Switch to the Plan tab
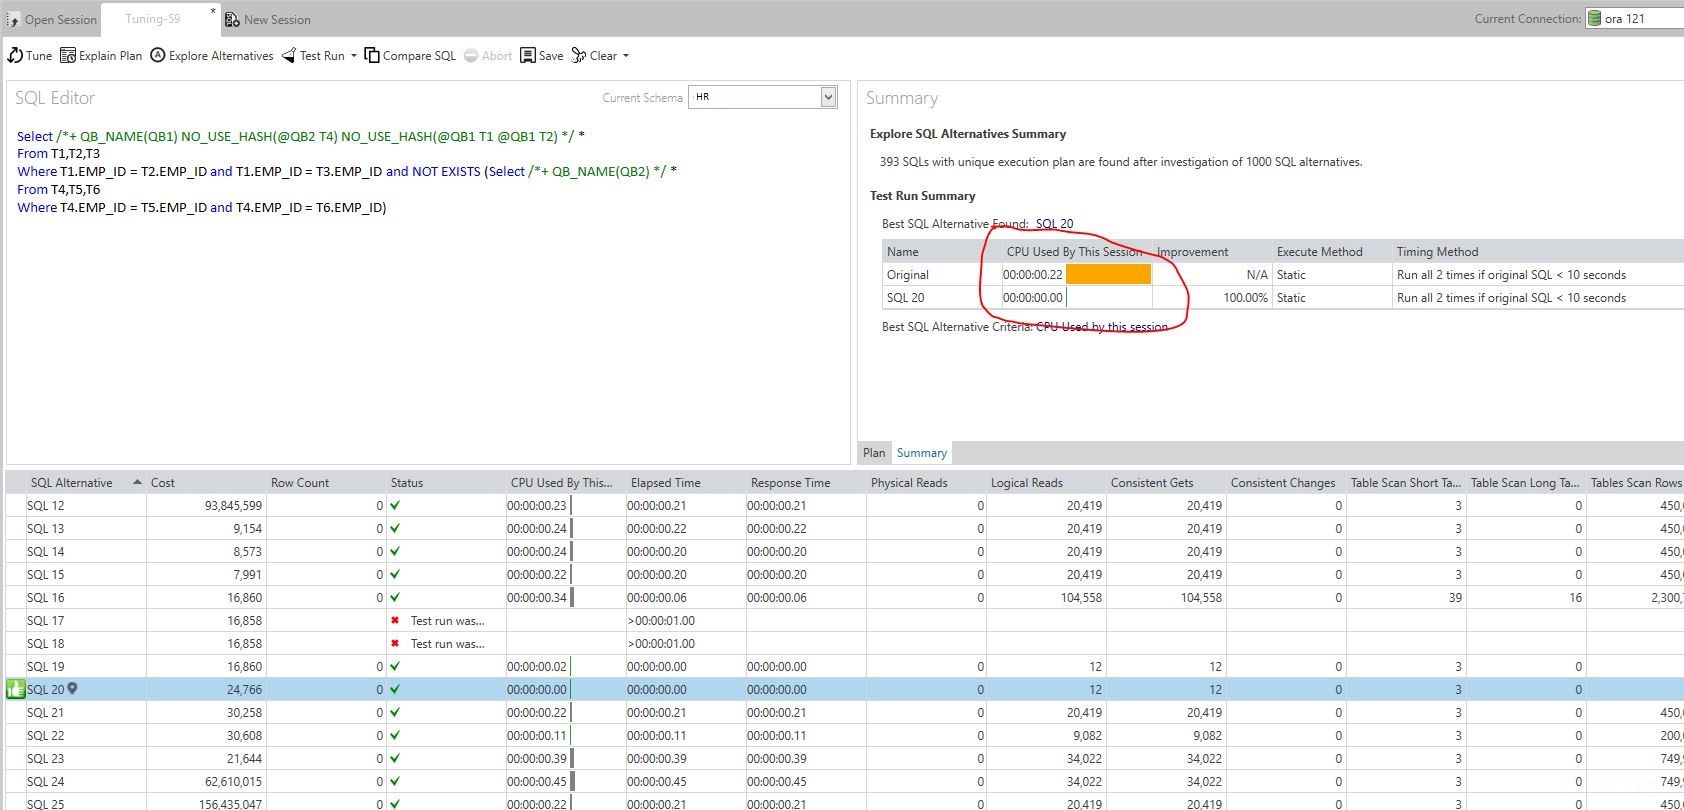This screenshot has height=810, width=1684. 874,453
